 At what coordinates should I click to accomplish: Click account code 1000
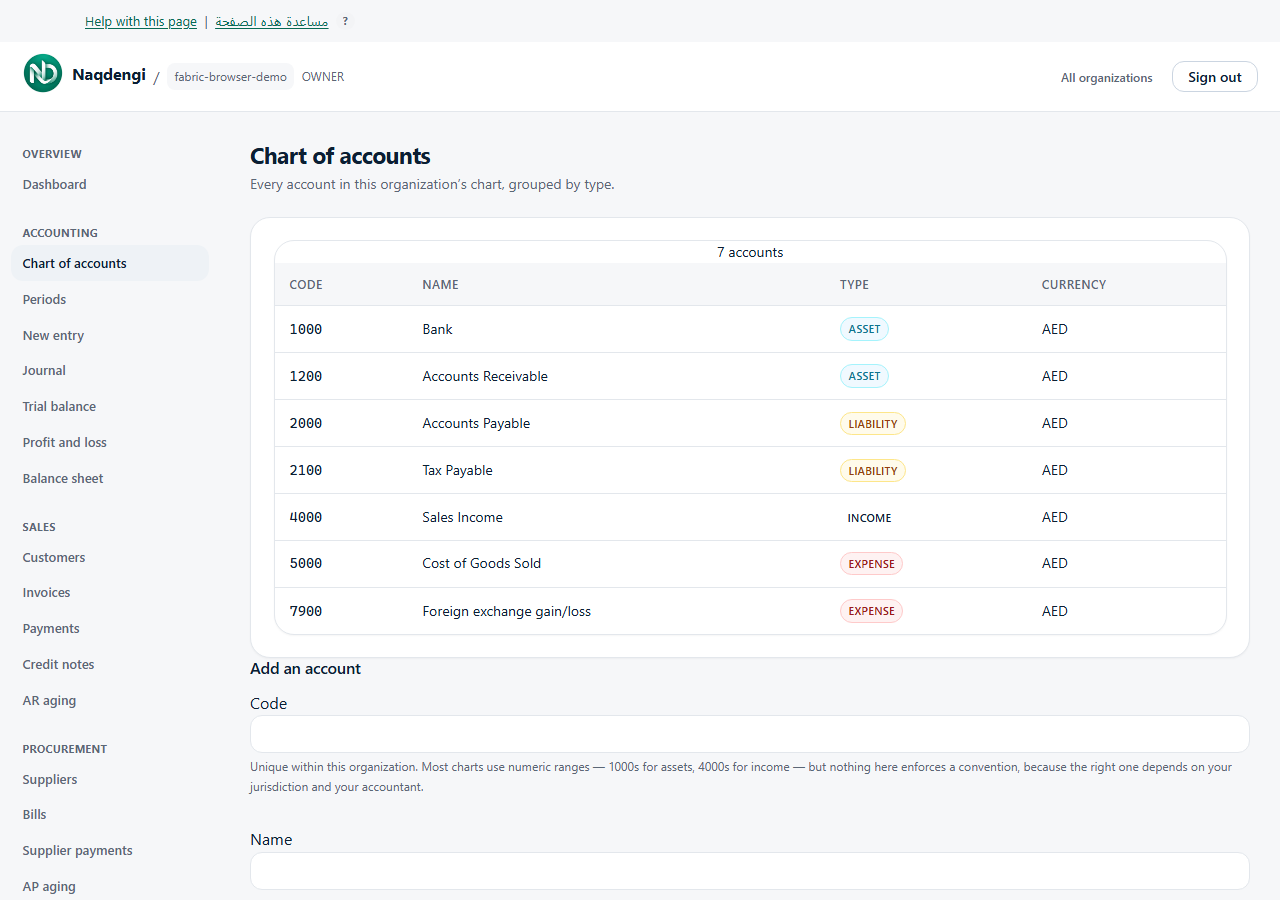tap(306, 329)
